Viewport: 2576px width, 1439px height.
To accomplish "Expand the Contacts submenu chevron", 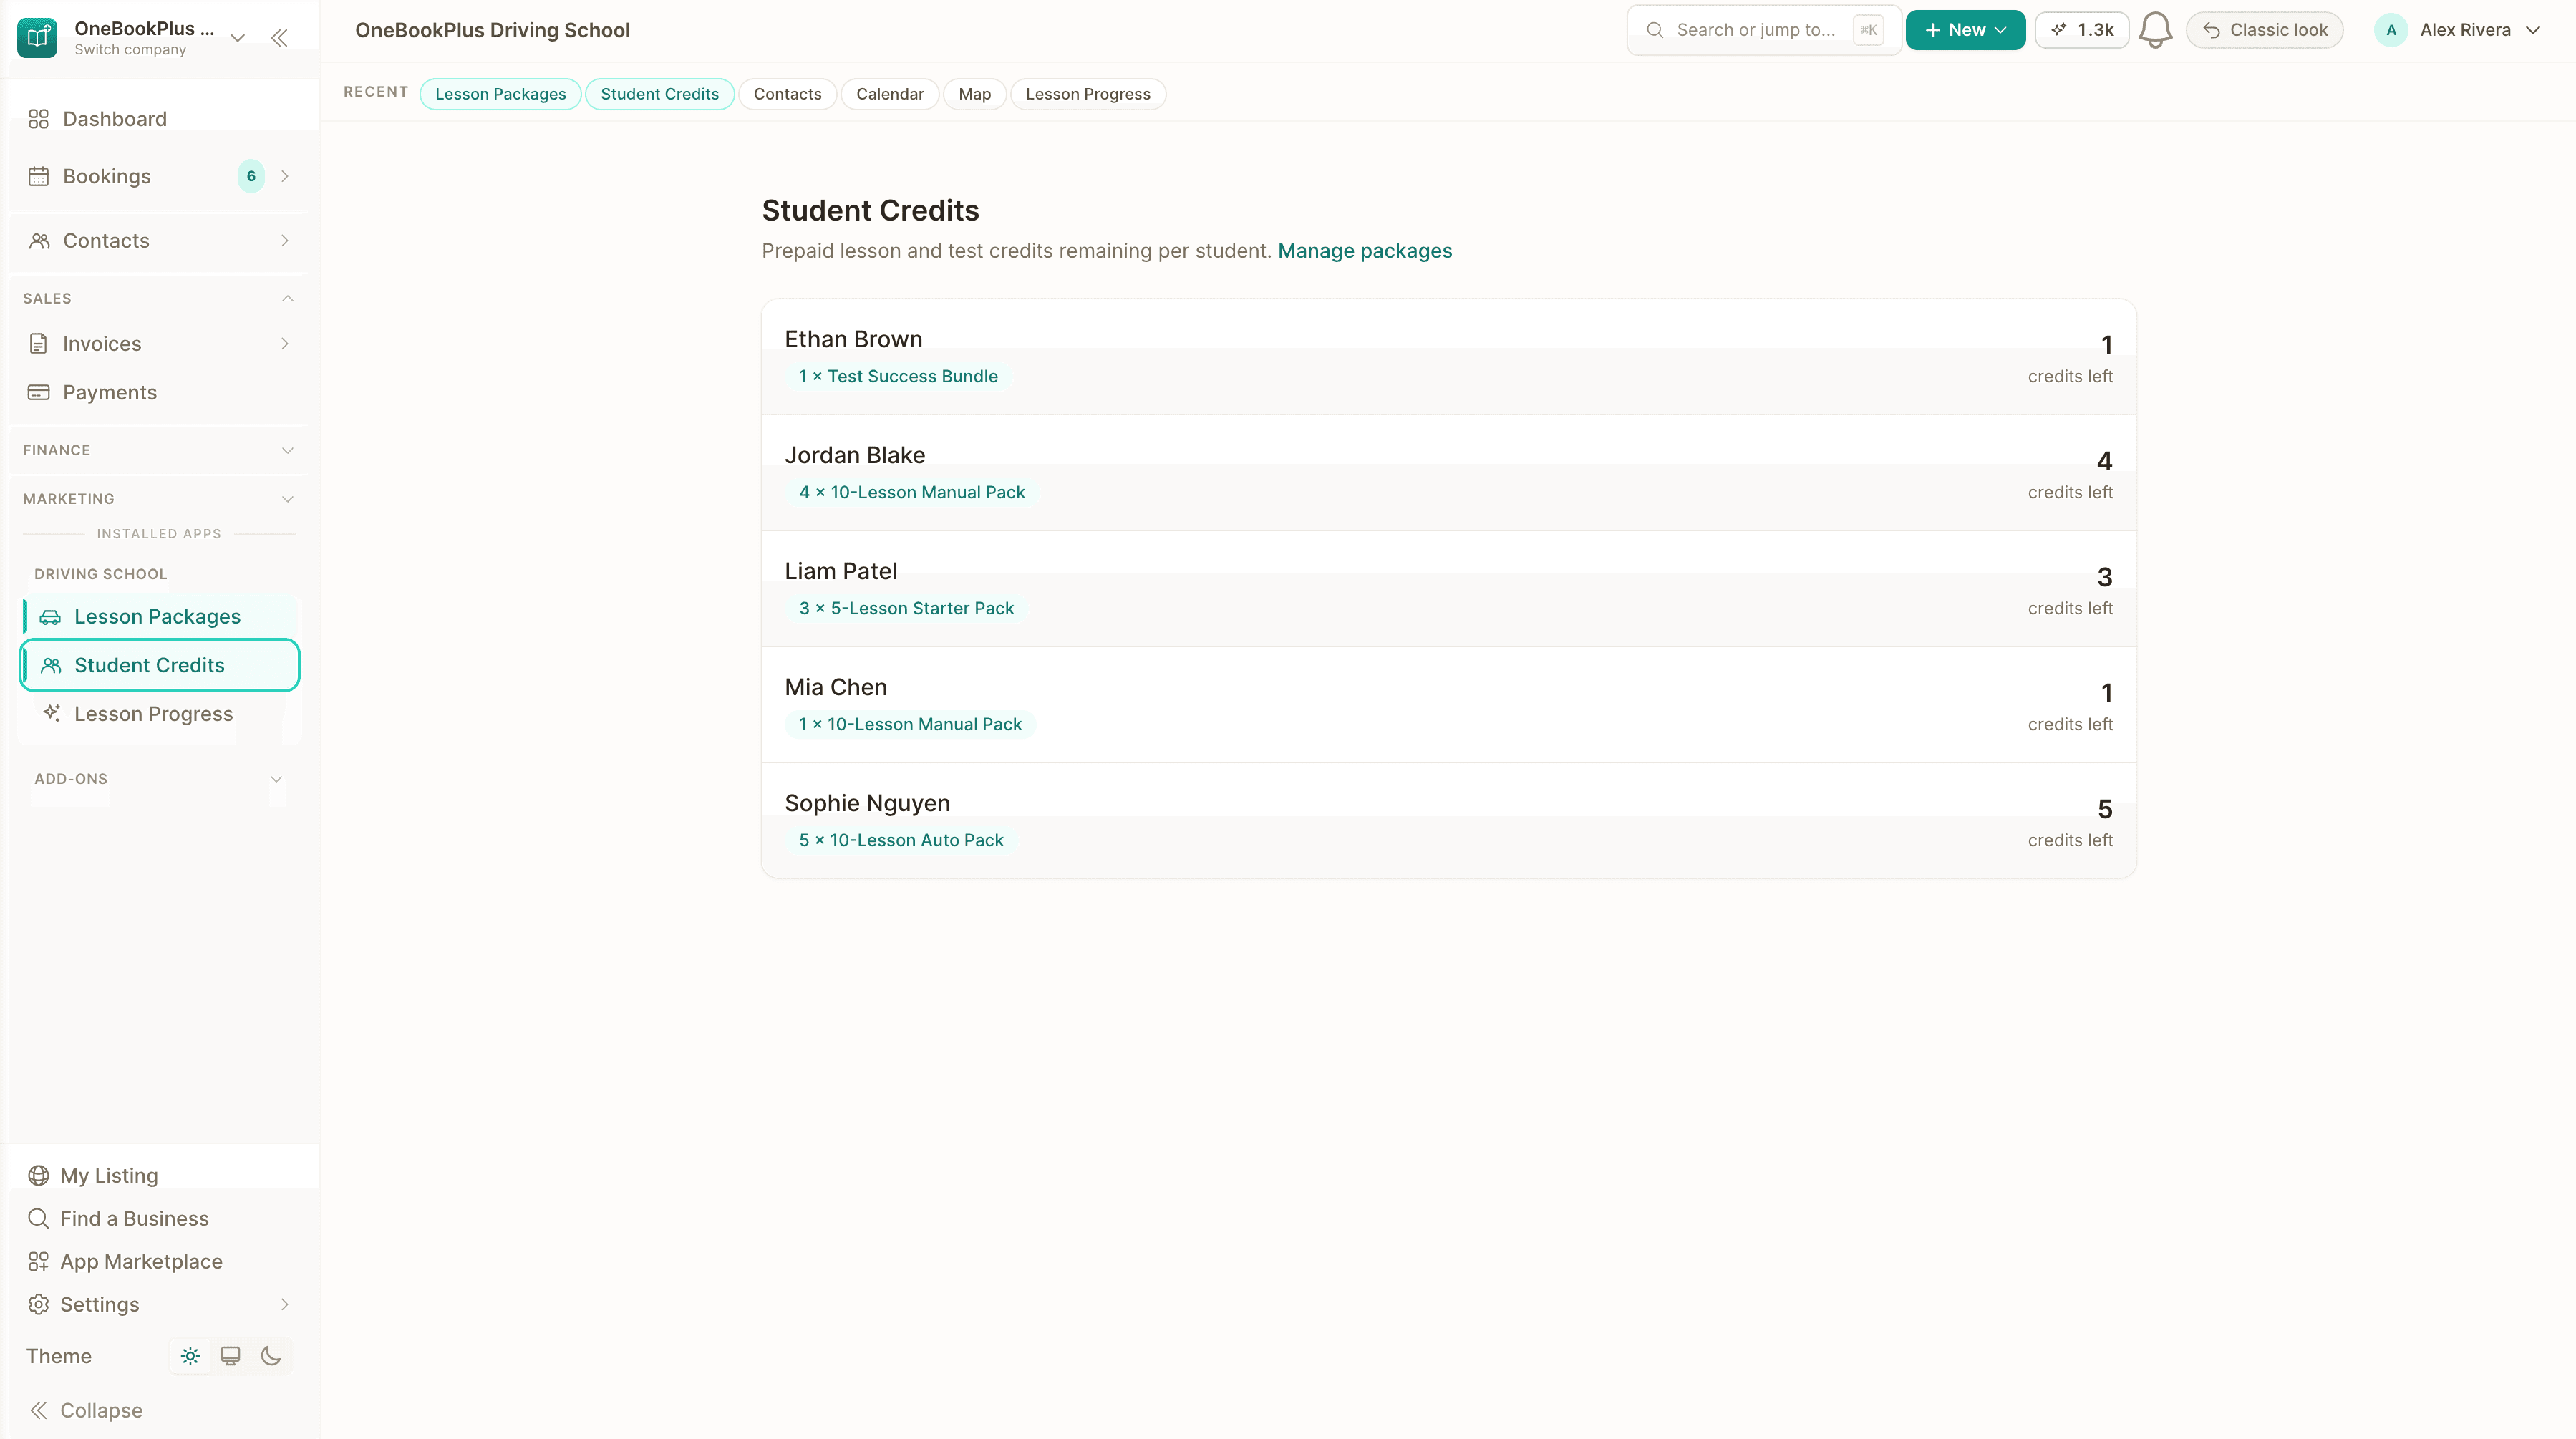I will click(285, 241).
